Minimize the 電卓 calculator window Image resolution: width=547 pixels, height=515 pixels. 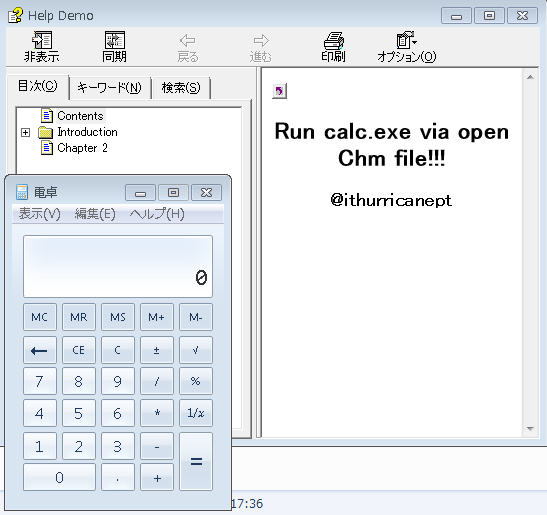click(x=141, y=193)
